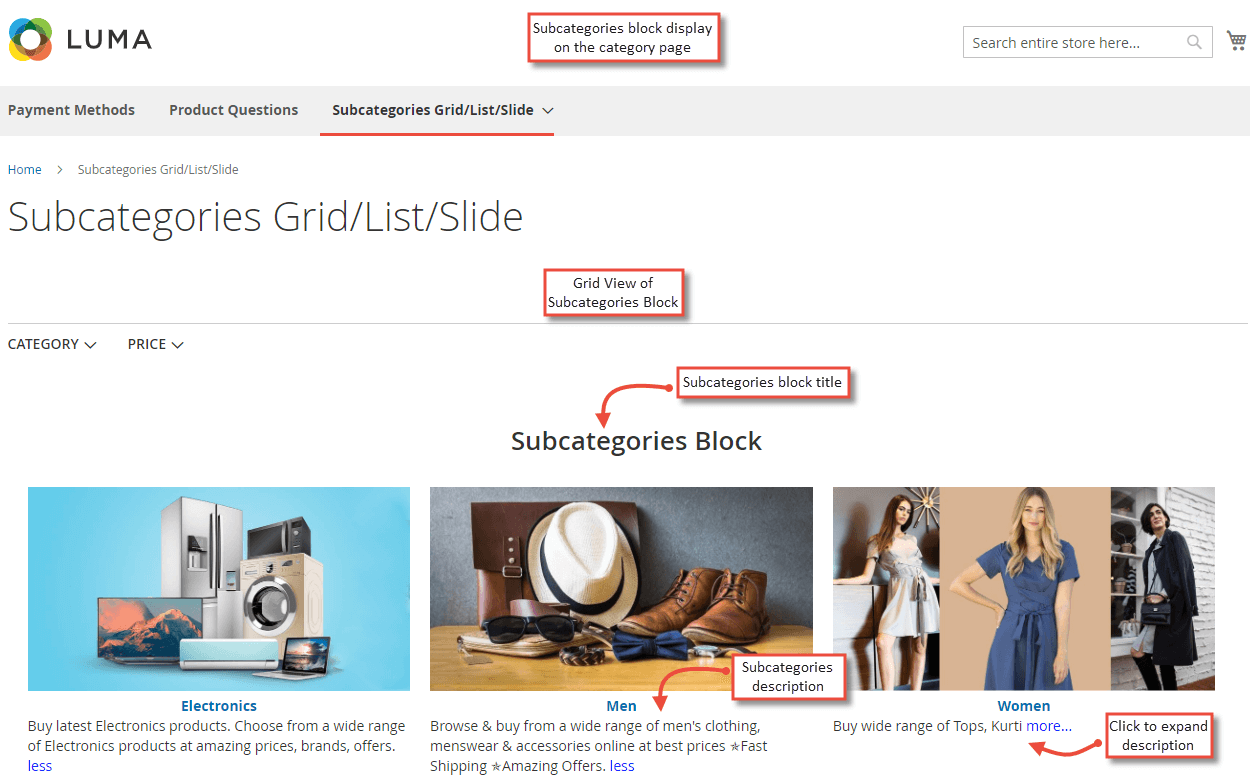Click 'less' under the Men description

coord(622,765)
